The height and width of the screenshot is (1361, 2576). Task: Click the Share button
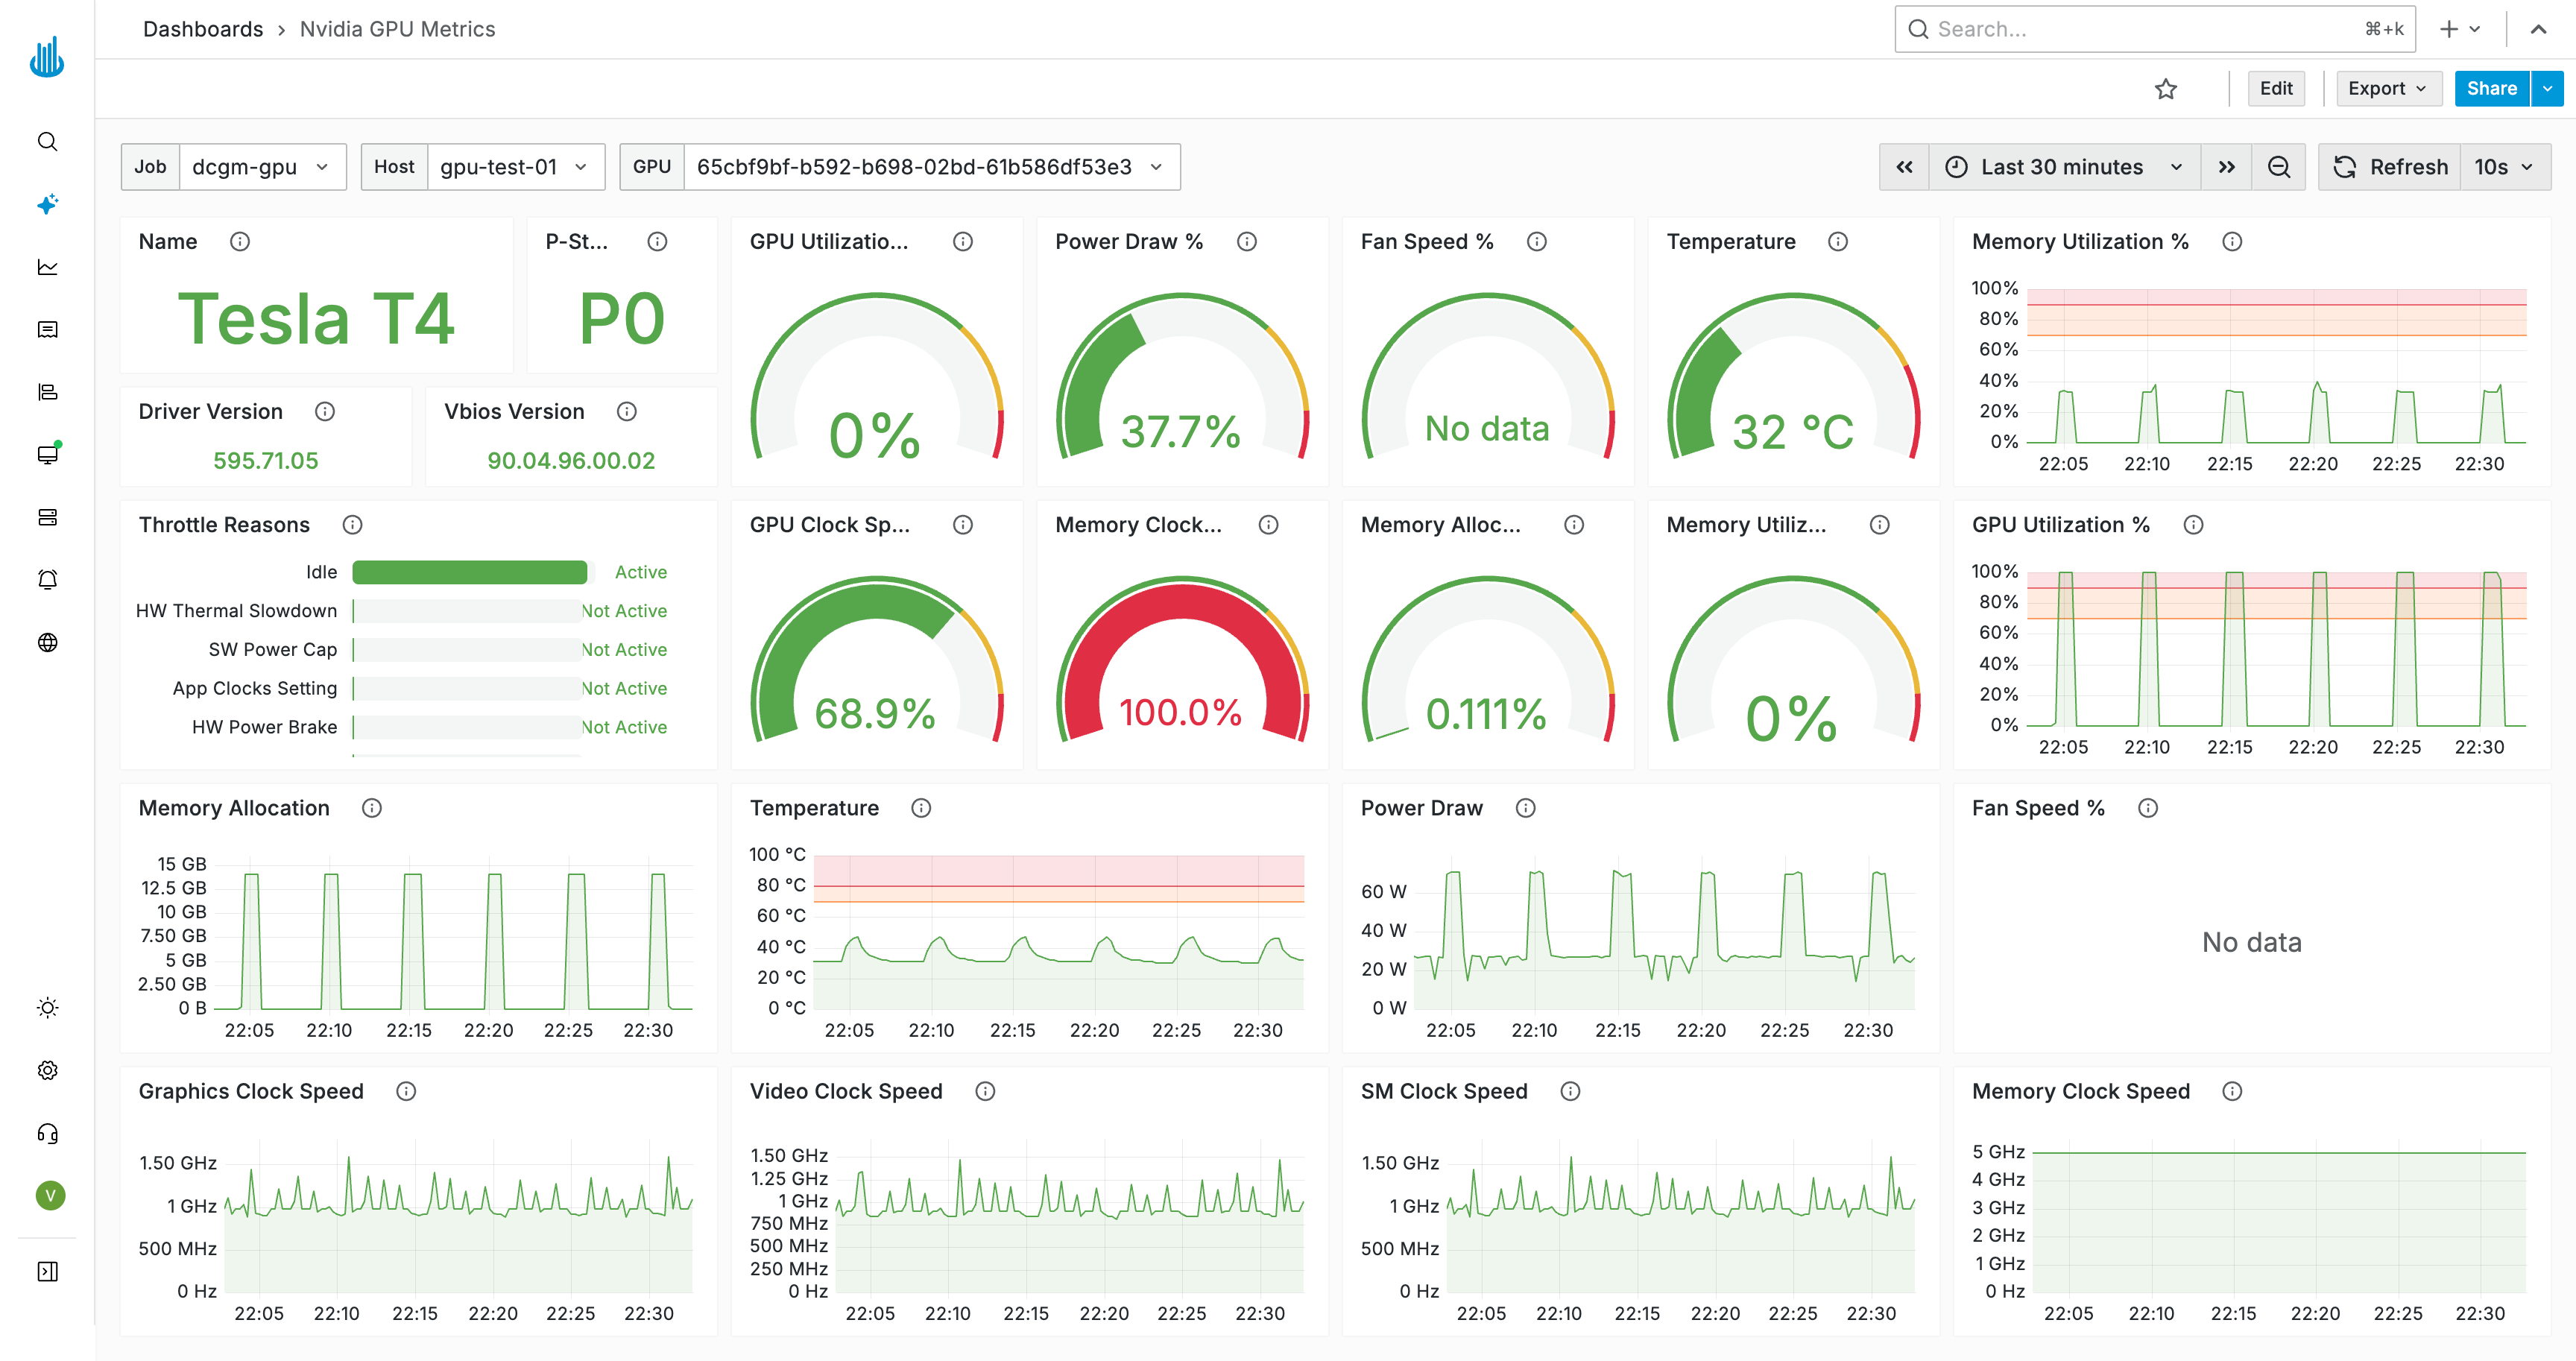[2491, 88]
